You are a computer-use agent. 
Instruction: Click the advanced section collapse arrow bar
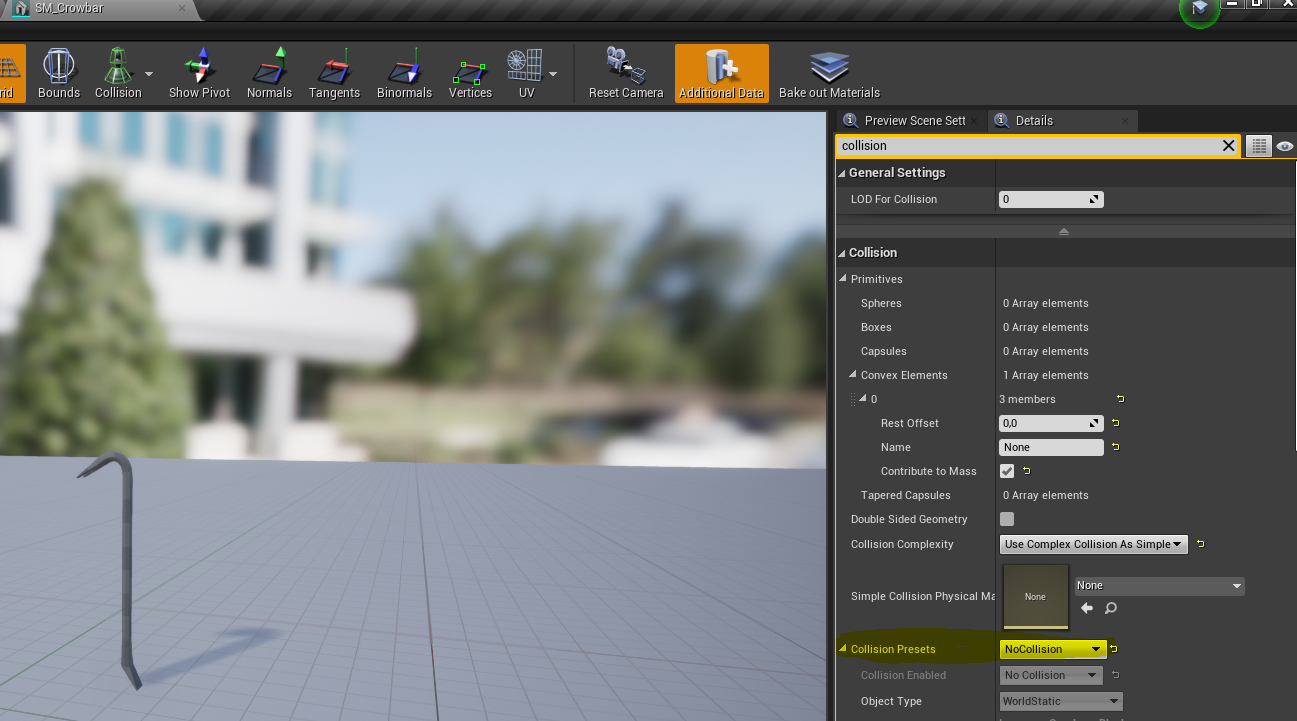(x=1064, y=231)
